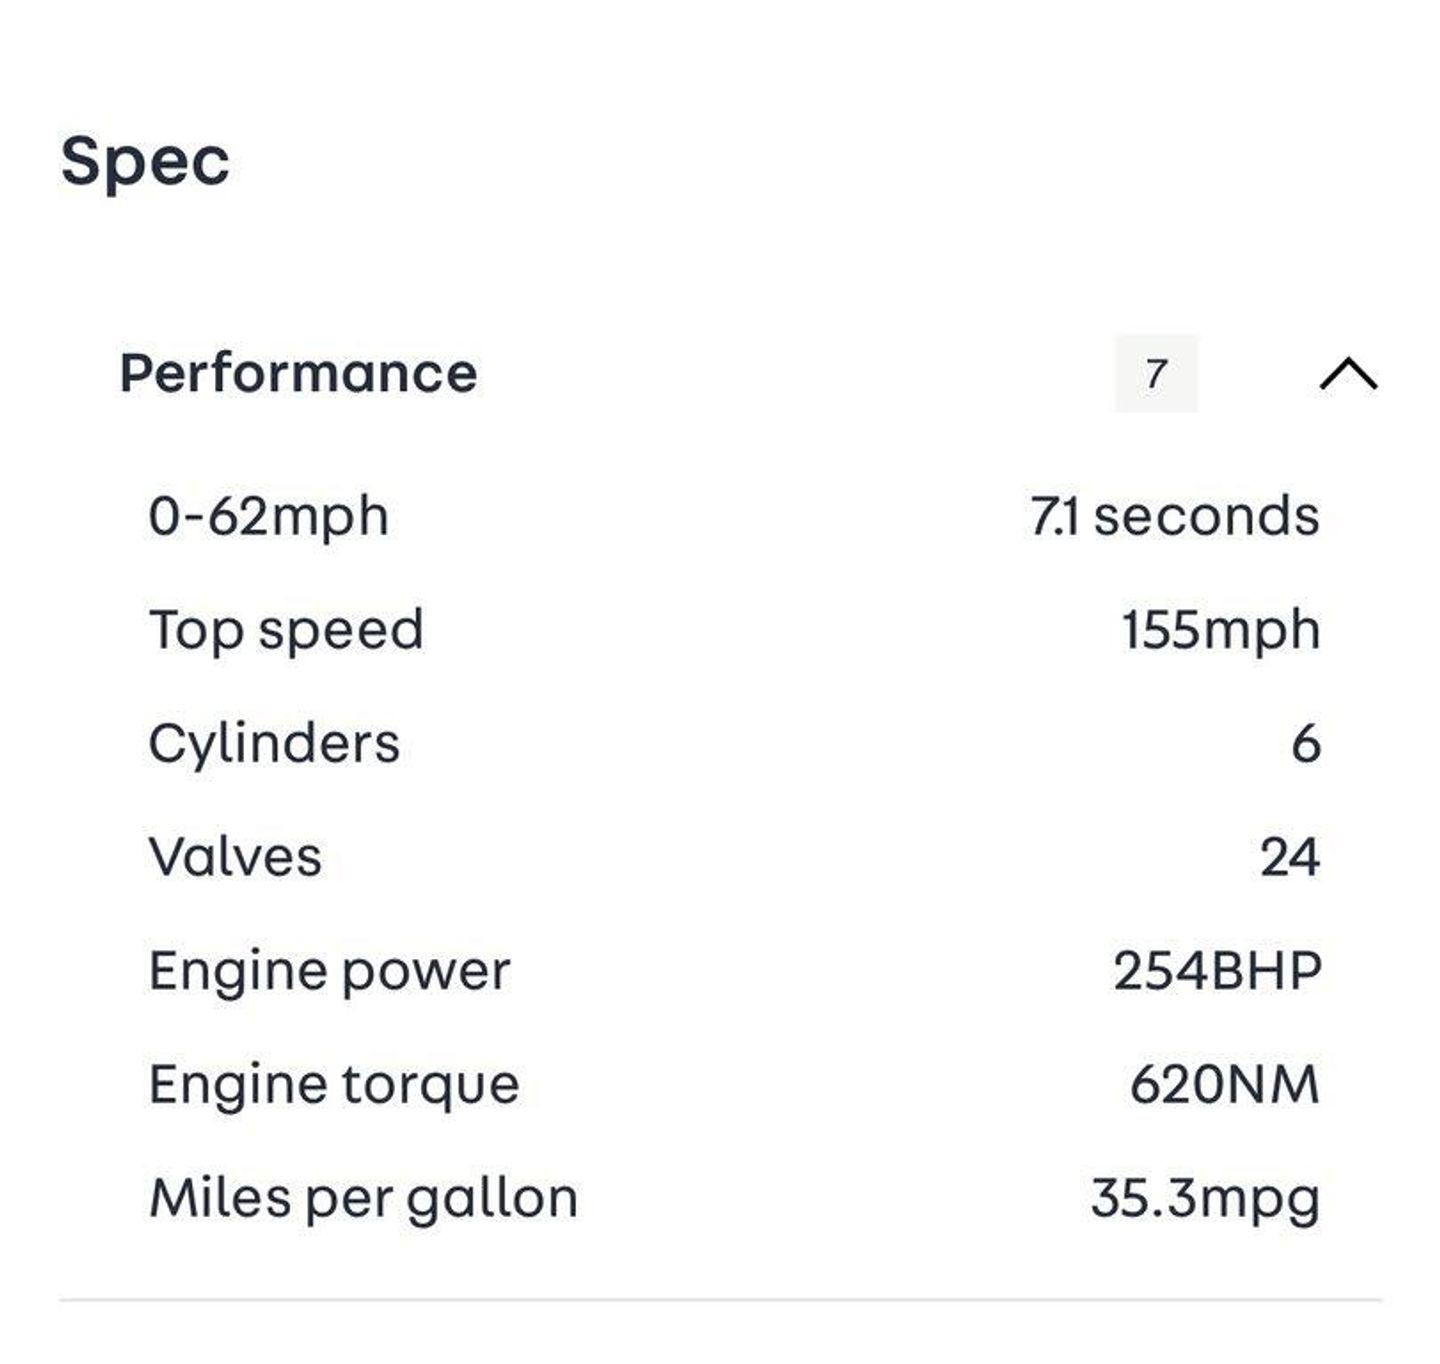Screen dimensions: 1440x1364
Task: Click the upward arrow beside Performance
Action: pos(1348,374)
